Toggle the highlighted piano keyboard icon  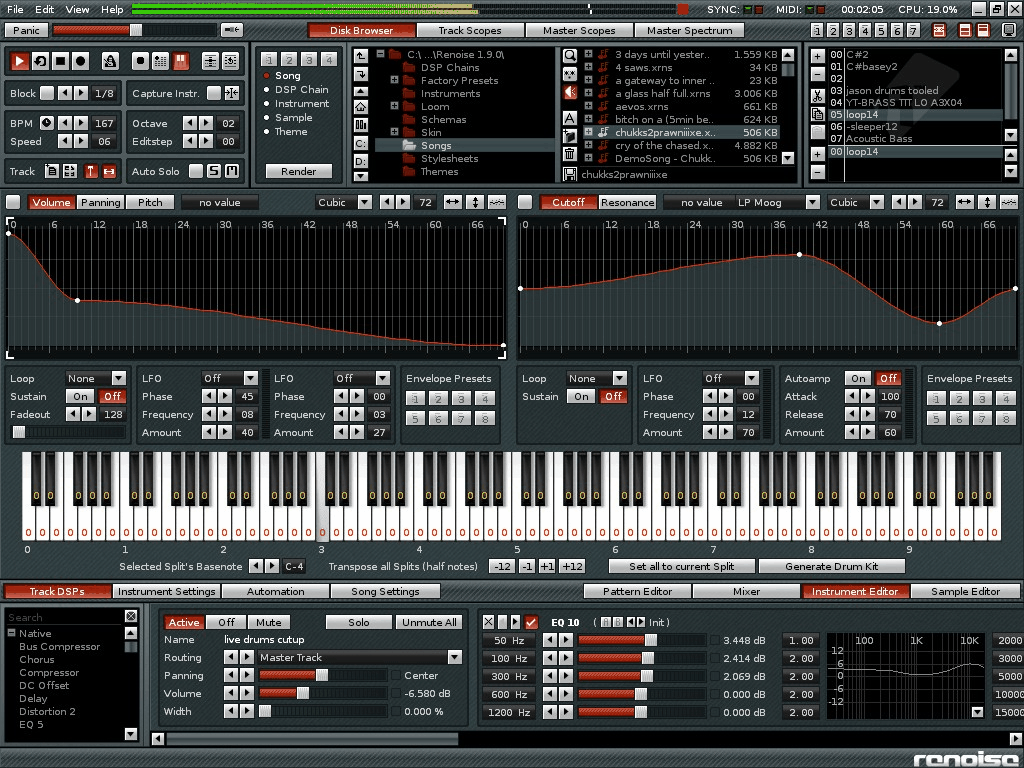[181, 61]
